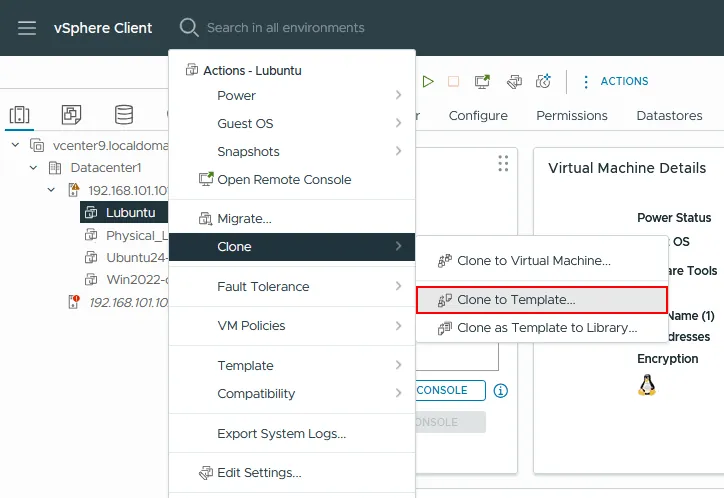This screenshot has width=724, height=498.
Task: Expand the Snapshots submenu chevron
Action: (x=398, y=151)
